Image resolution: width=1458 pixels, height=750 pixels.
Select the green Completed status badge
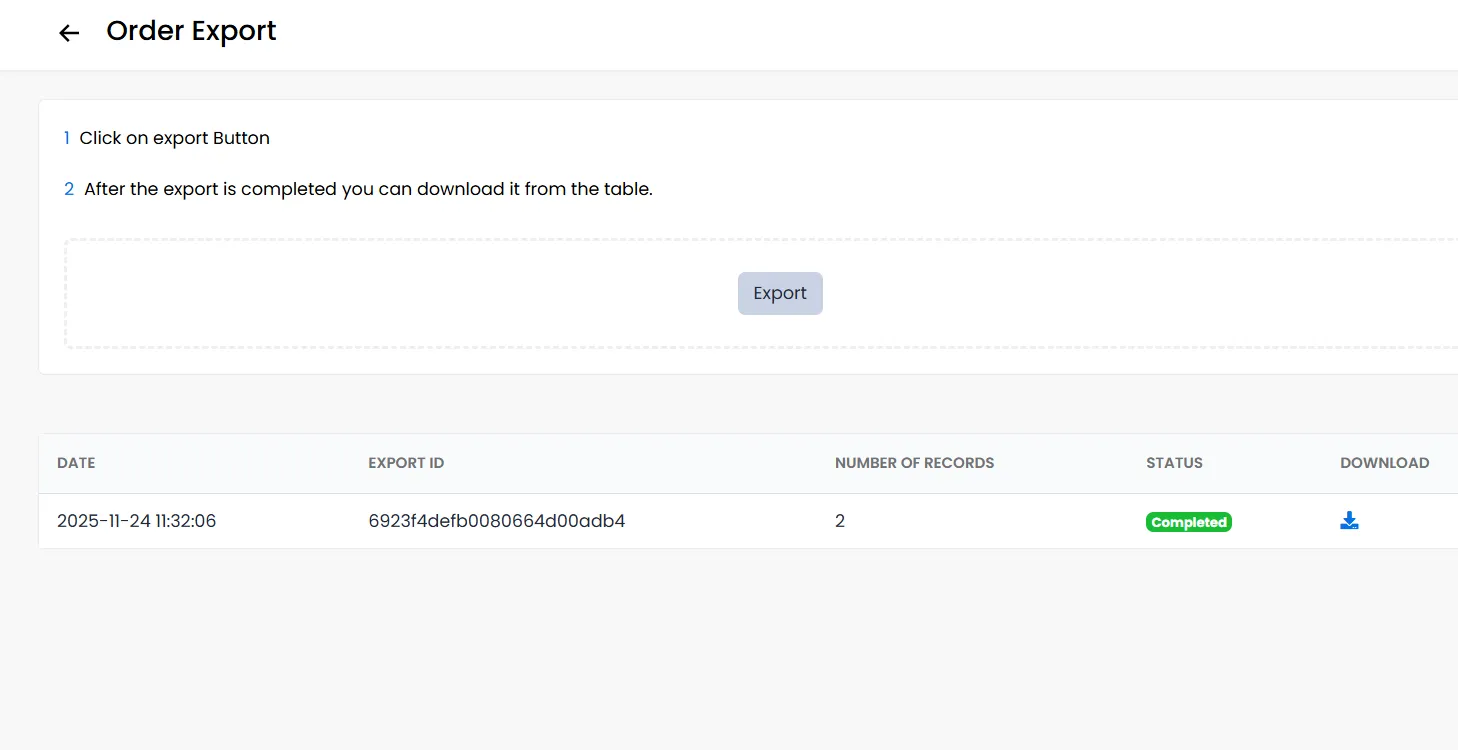click(1188, 522)
